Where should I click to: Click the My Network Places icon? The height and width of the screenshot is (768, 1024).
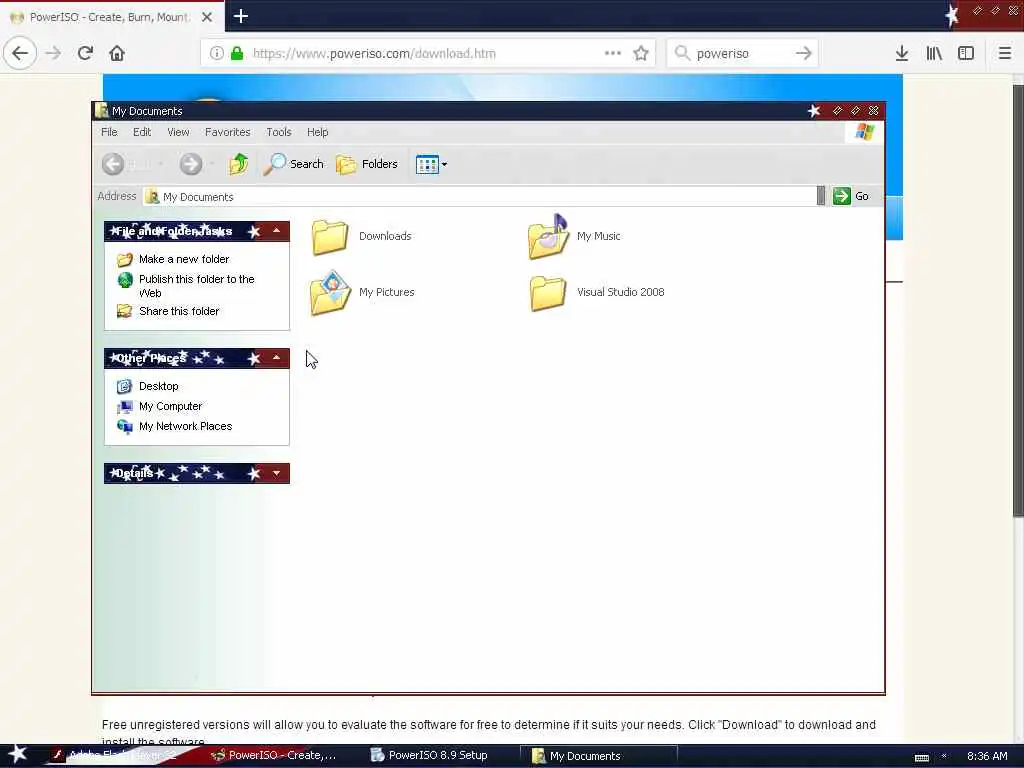[124, 426]
